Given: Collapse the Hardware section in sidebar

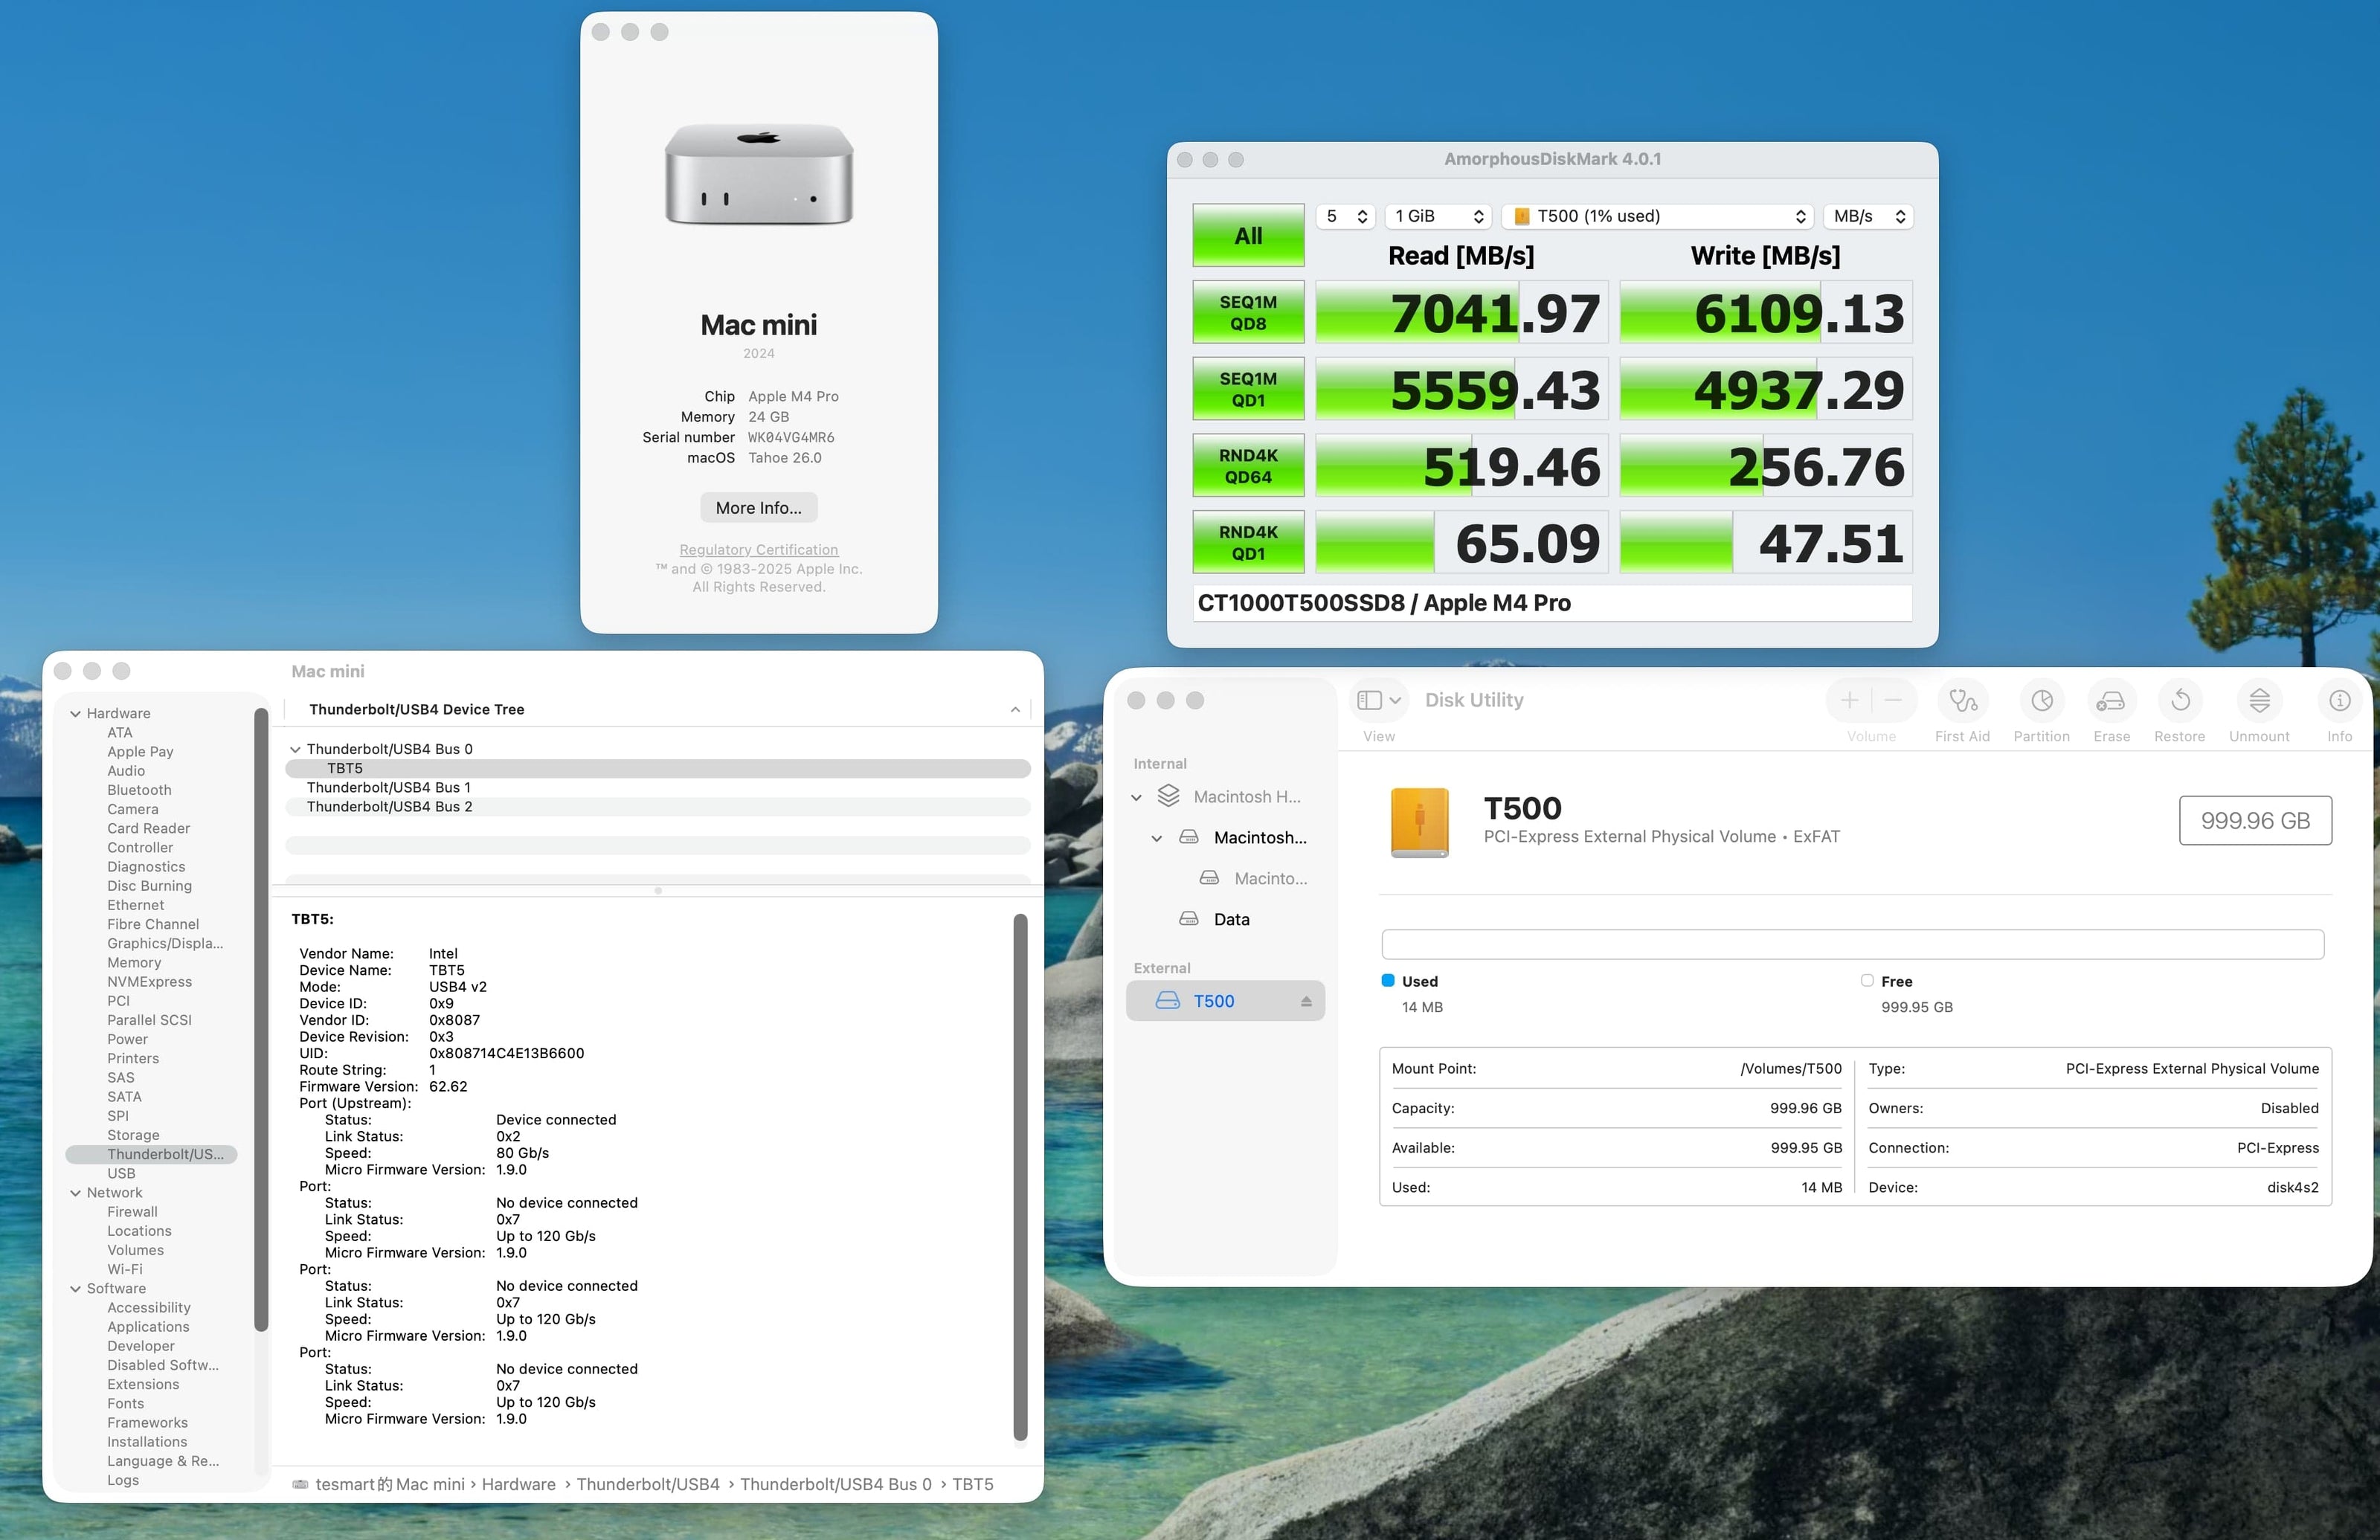Looking at the screenshot, I should click(75, 714).
